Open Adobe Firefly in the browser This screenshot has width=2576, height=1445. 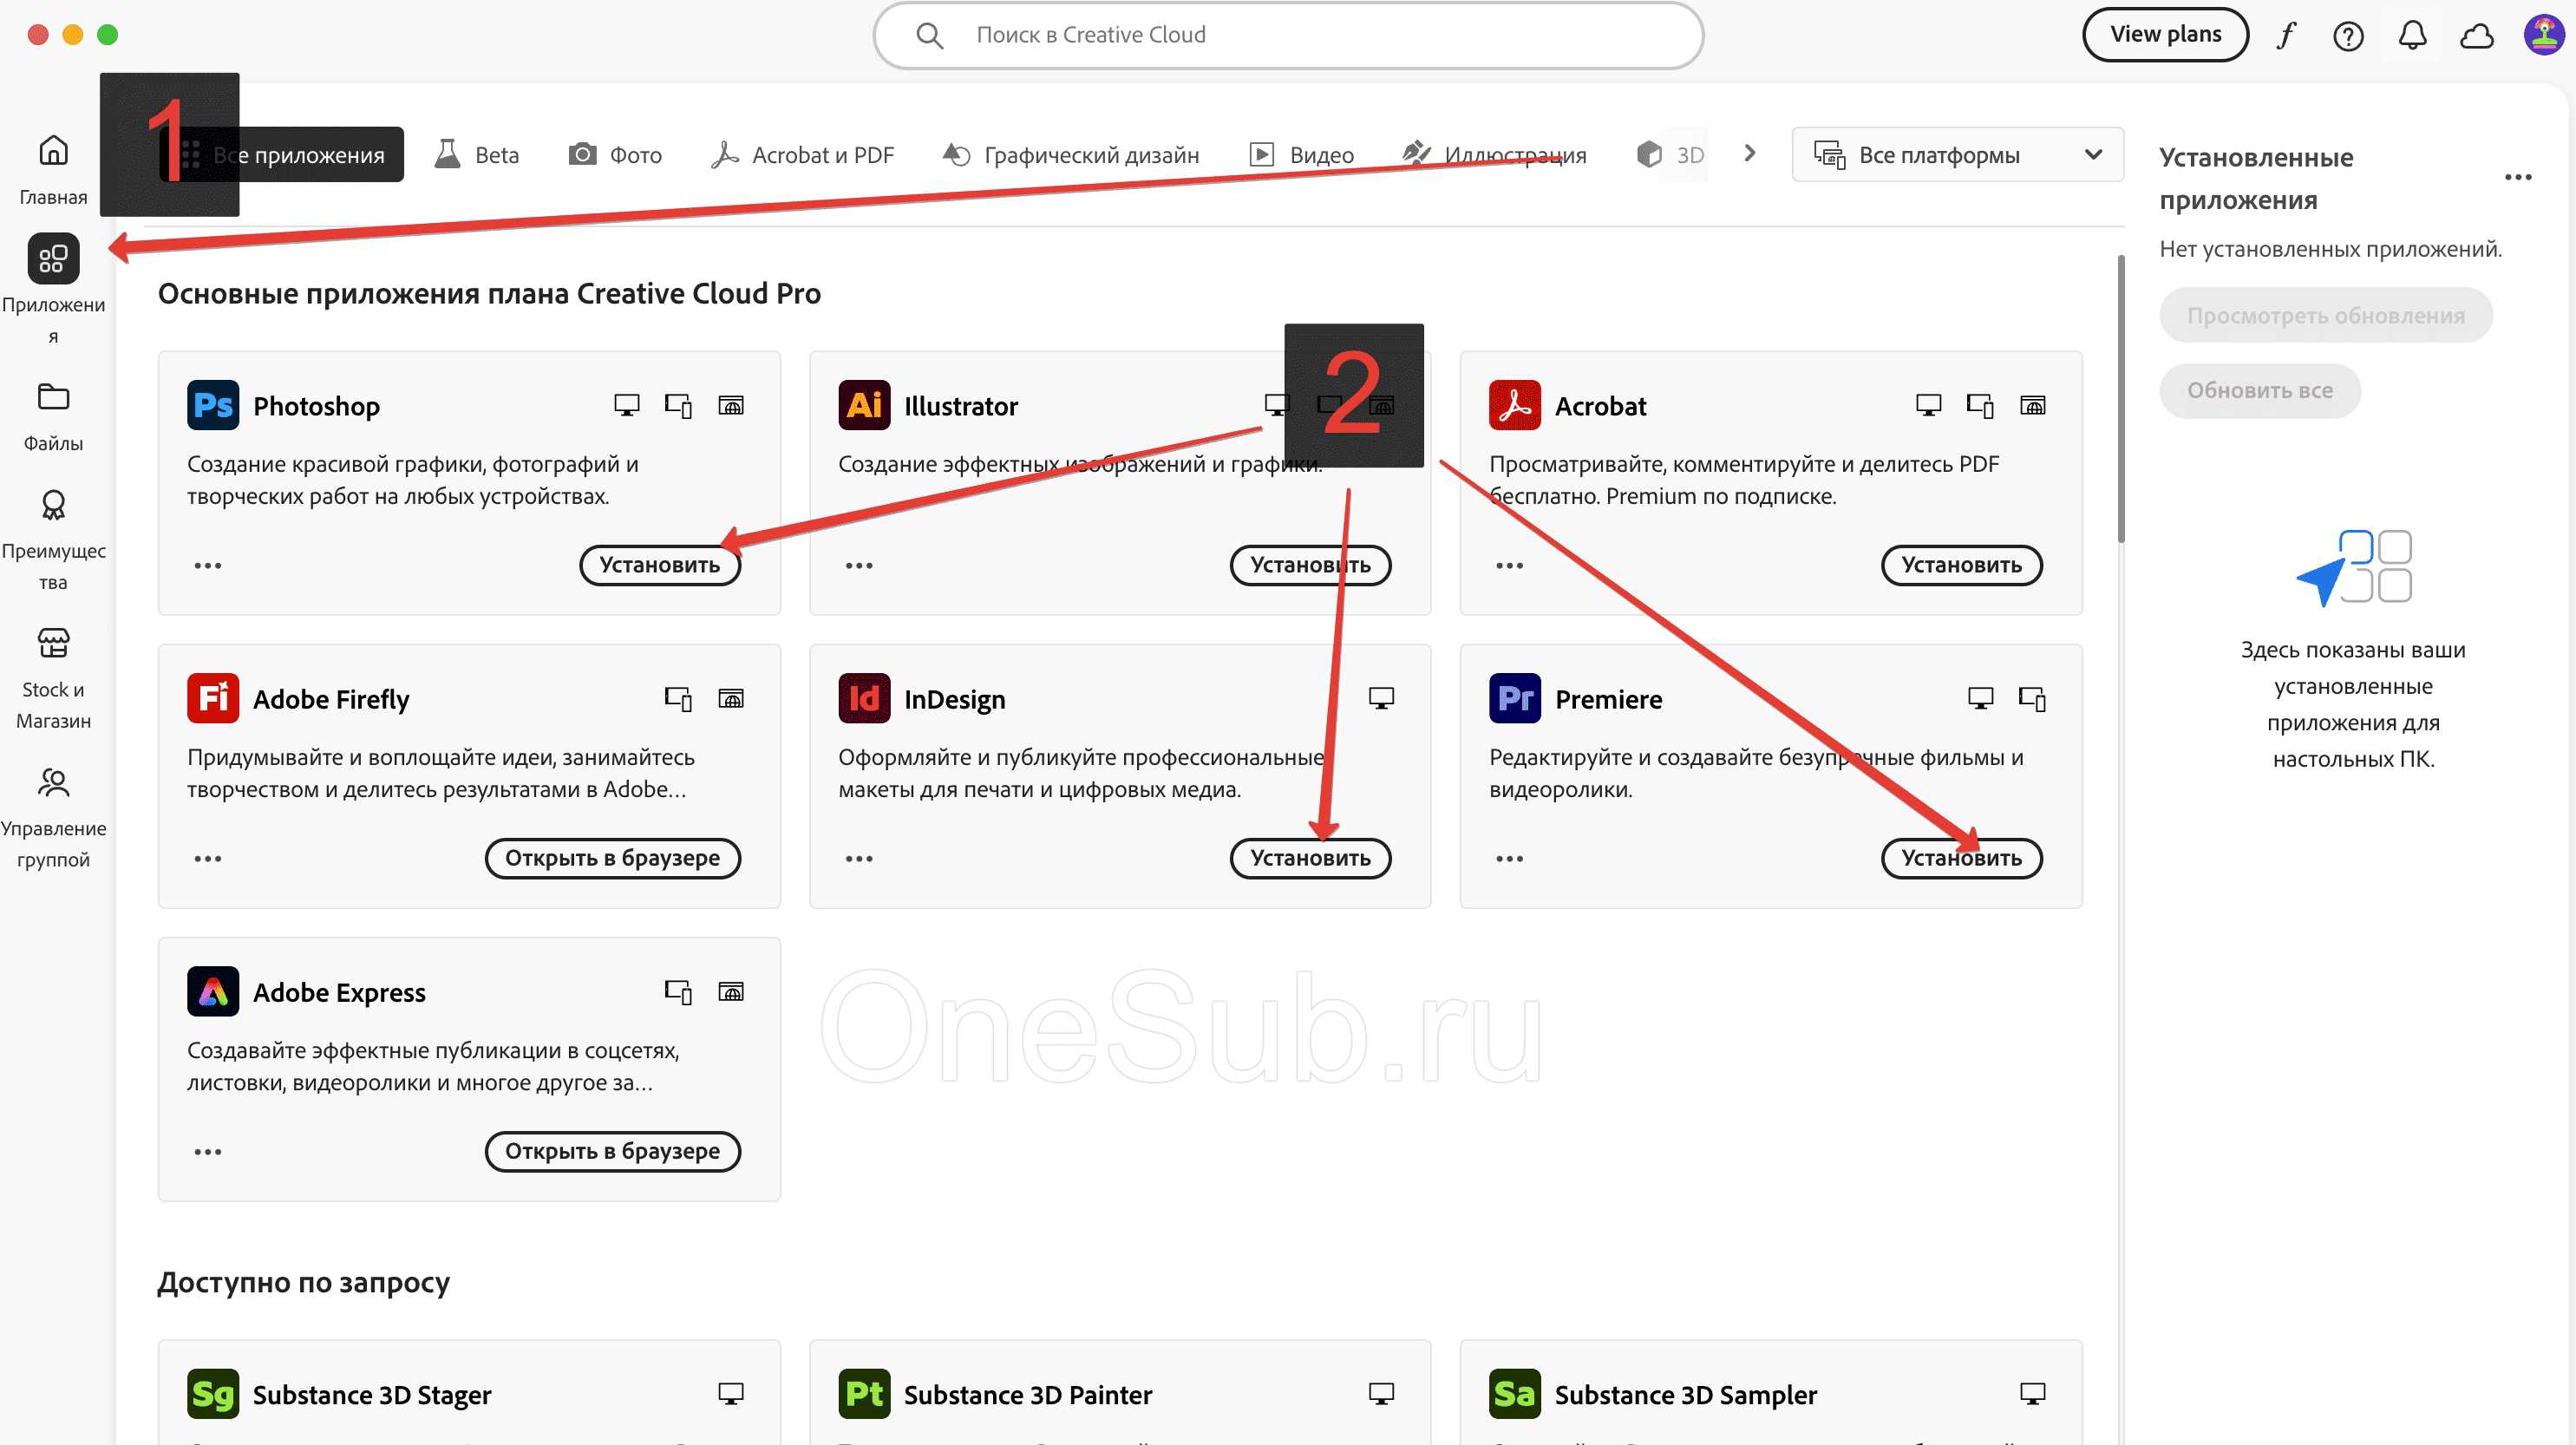612,858
